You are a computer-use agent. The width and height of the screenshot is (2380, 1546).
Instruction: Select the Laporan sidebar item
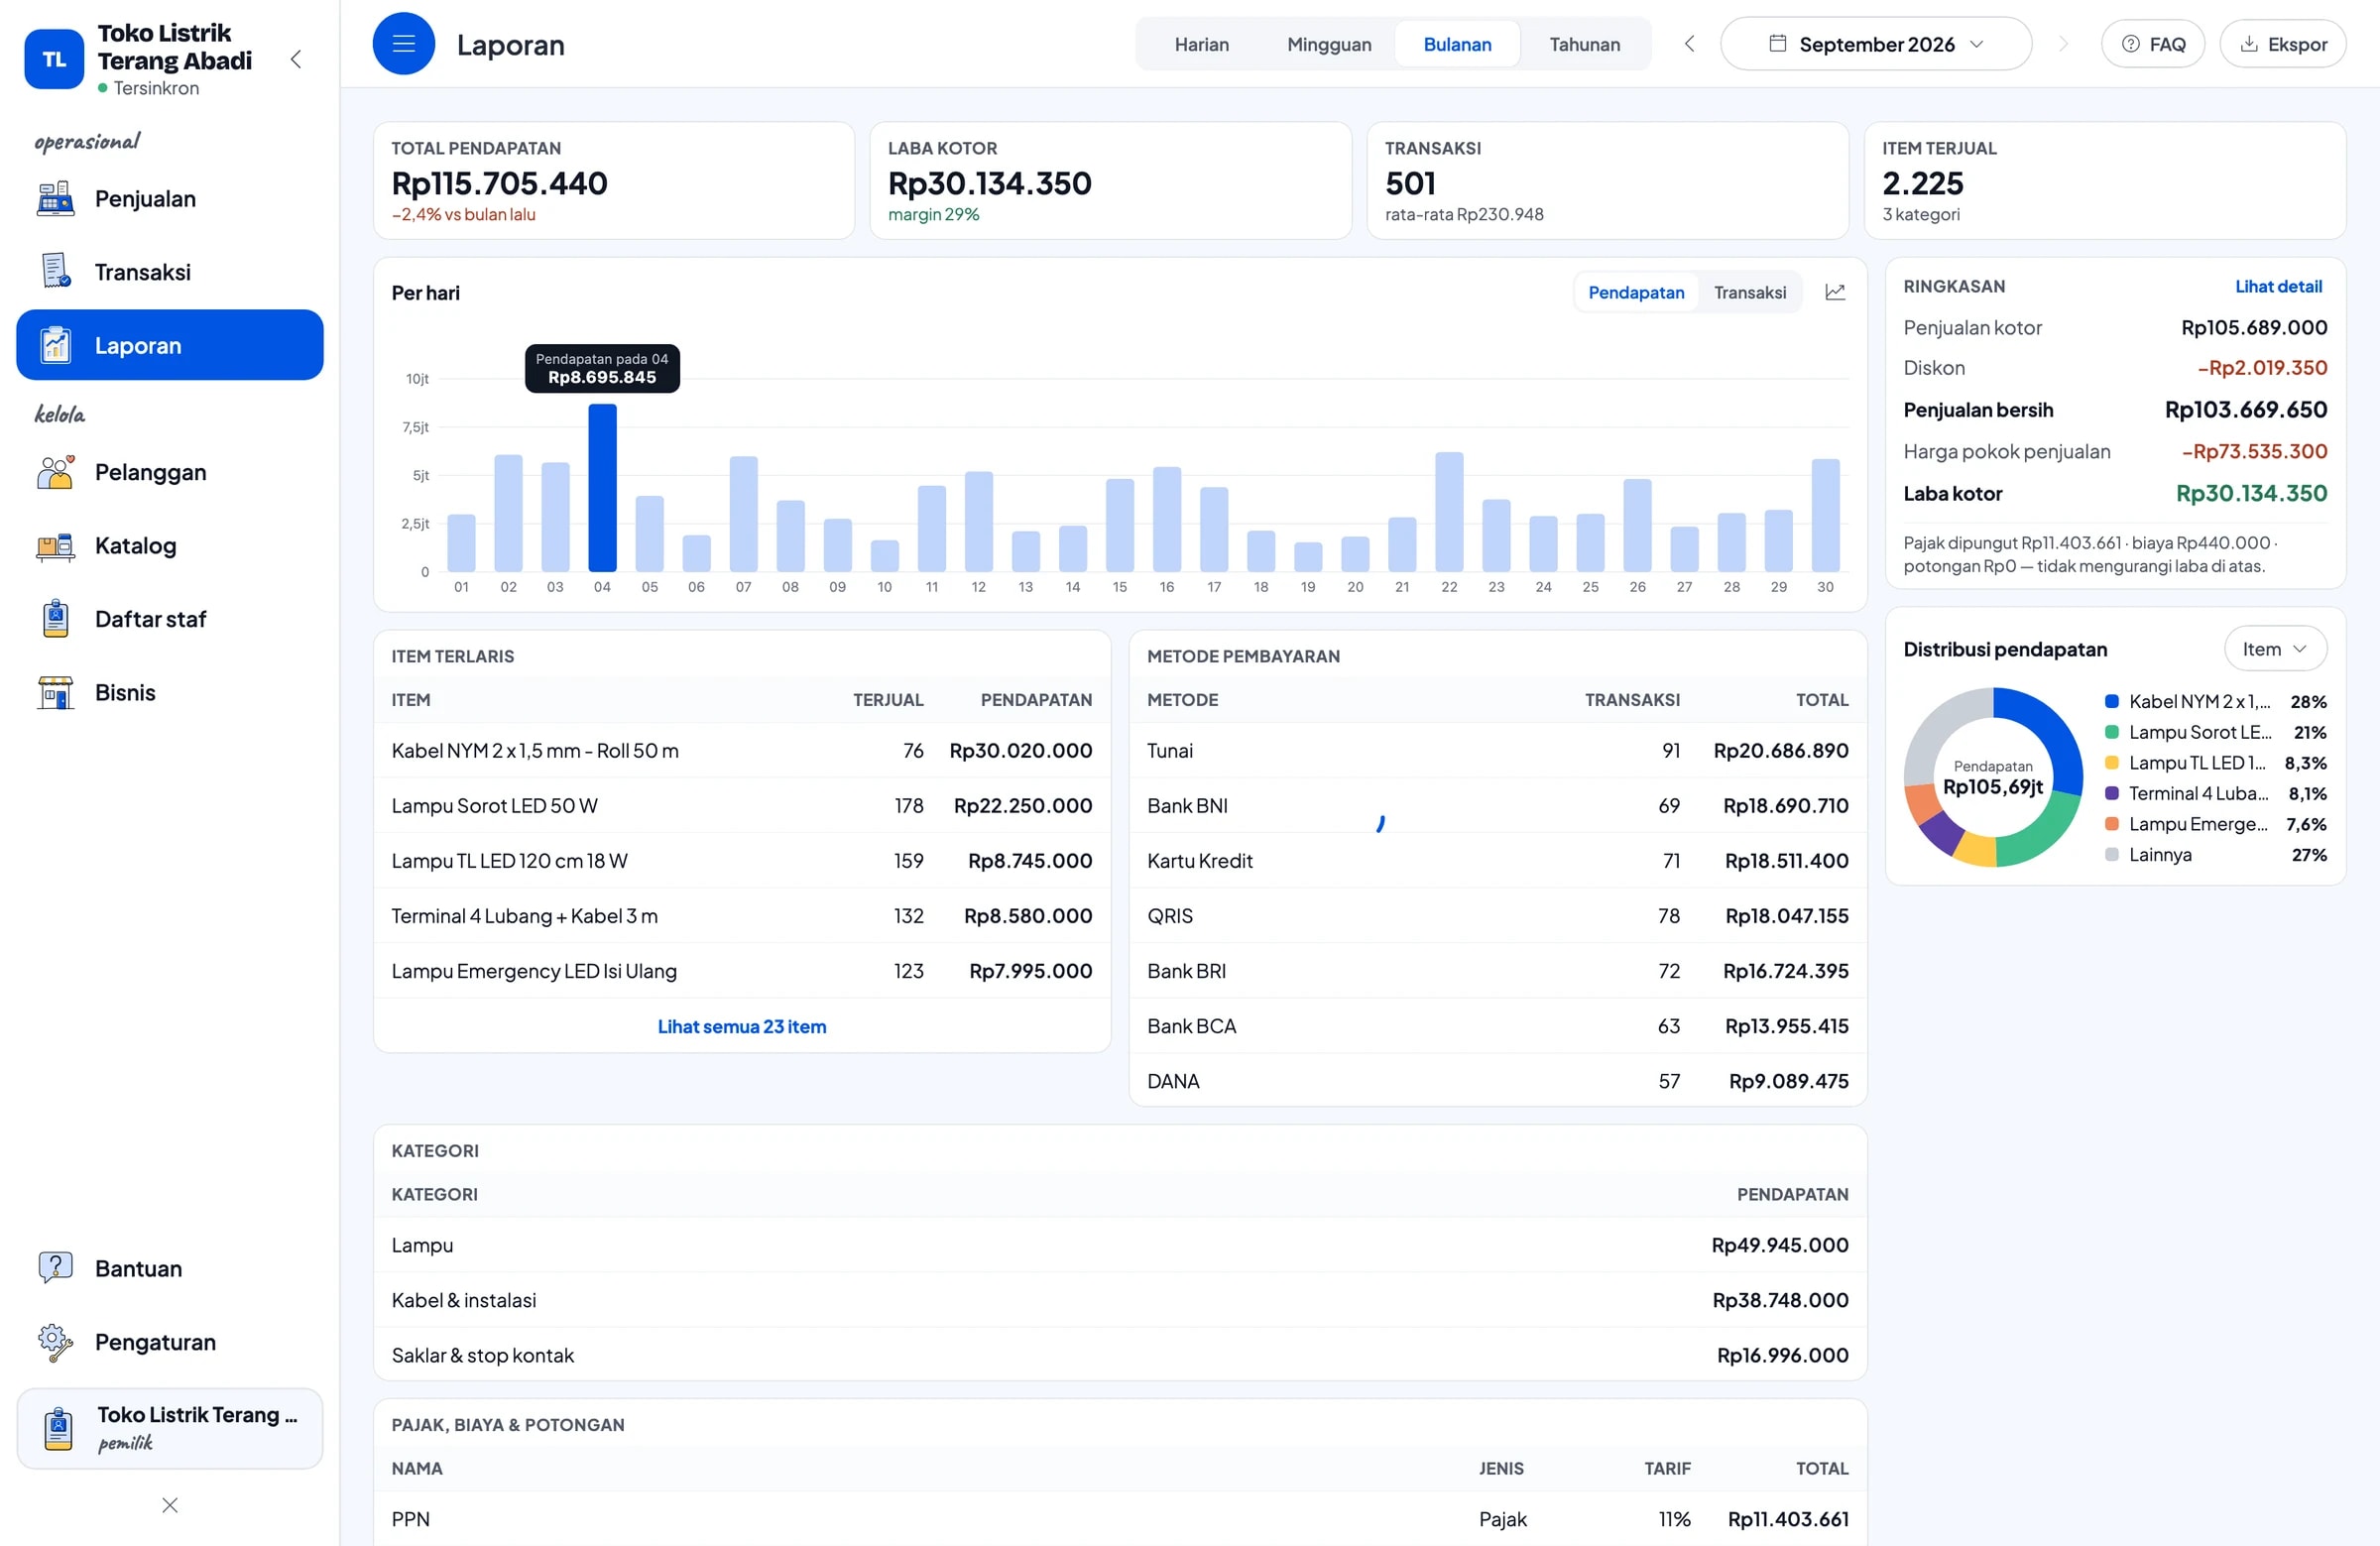click(170, 345)
